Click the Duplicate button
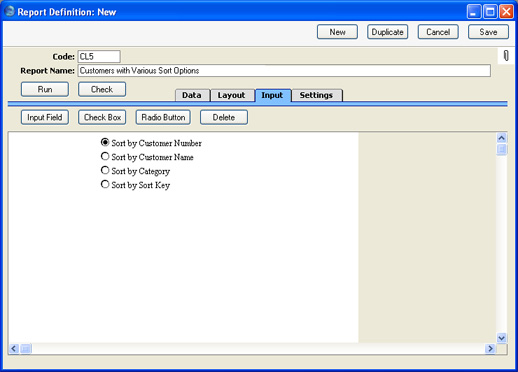The width and height of the screenshot is (518, 372). coord(388,32)
